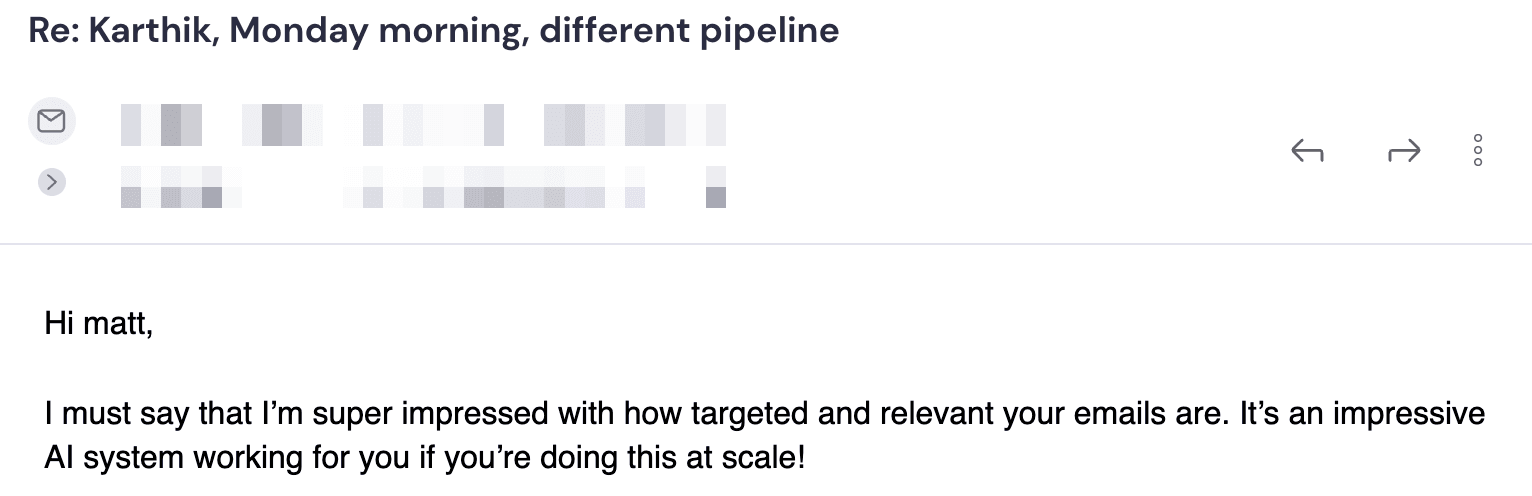The image size is (1532, 496).
Task: Expand message details with the chevron
Action: tap(51, 182)
